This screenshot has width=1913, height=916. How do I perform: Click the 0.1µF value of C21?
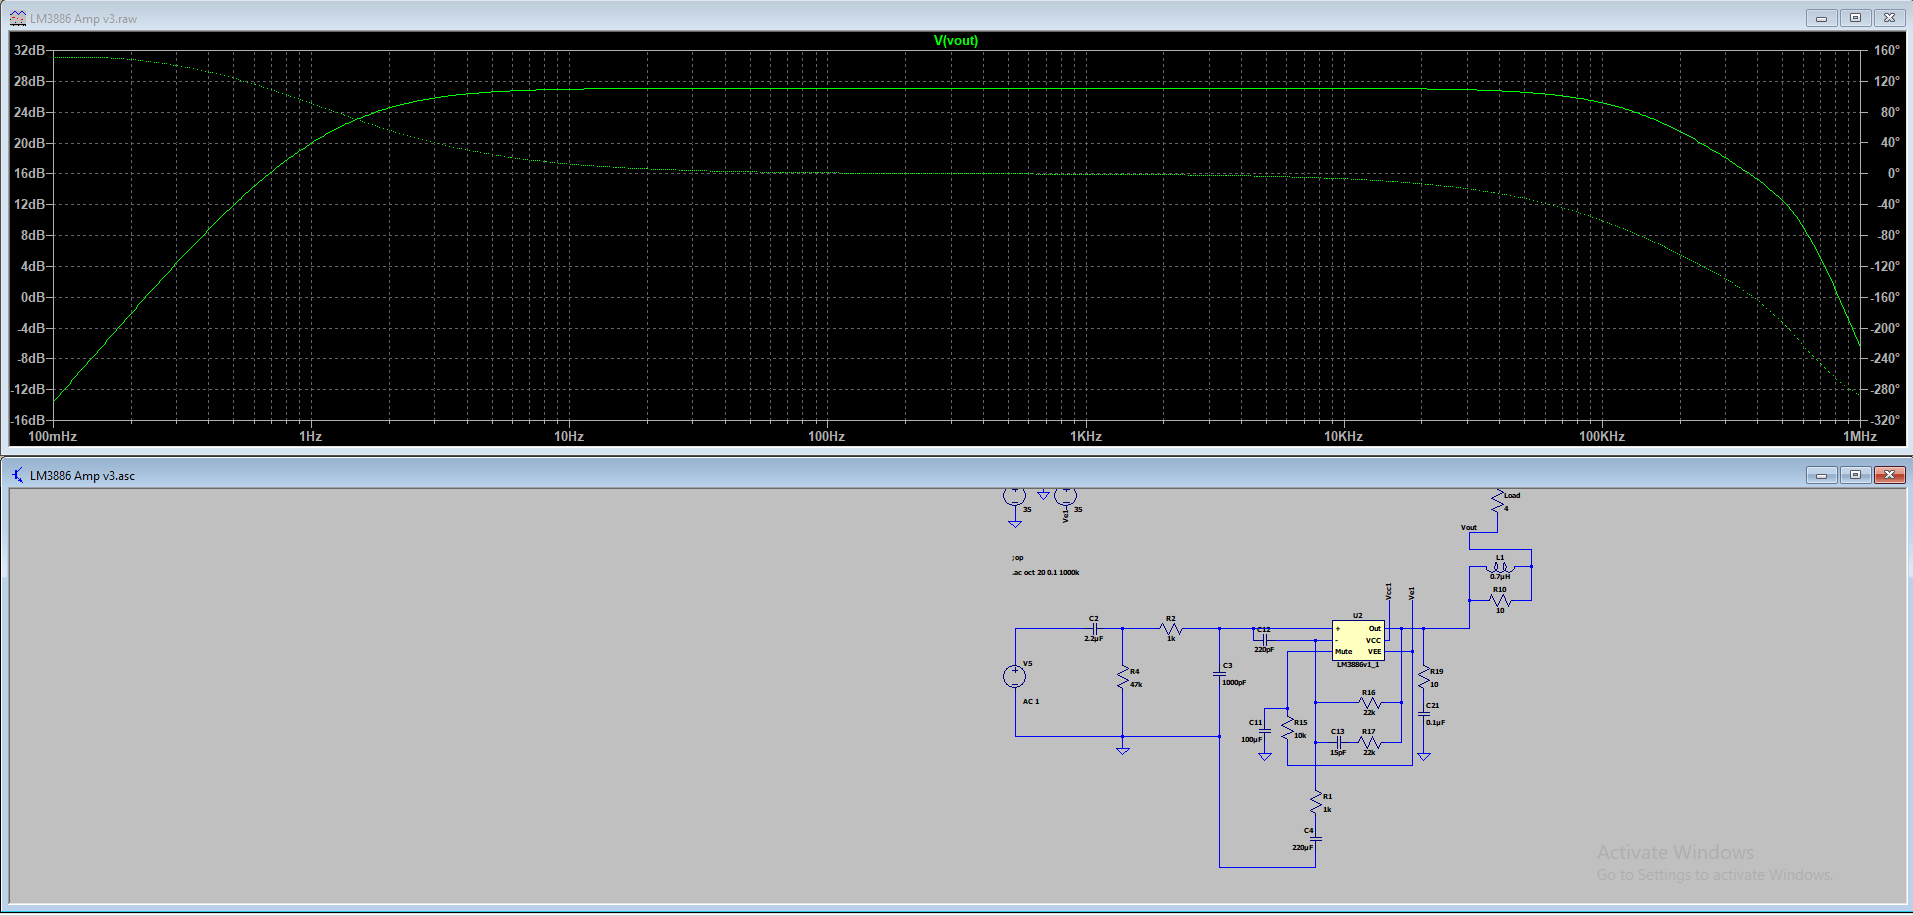[1436, 722]
